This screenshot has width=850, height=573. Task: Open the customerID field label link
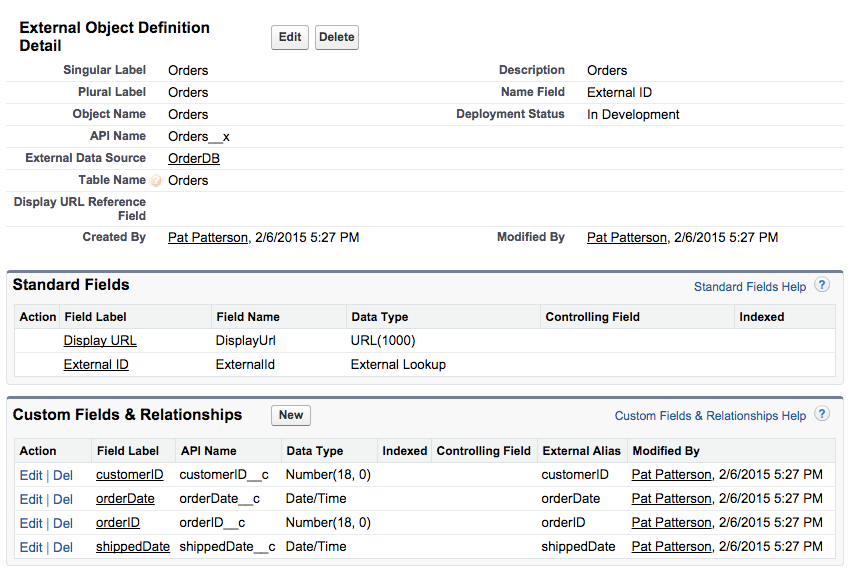[x=129, y=474]
